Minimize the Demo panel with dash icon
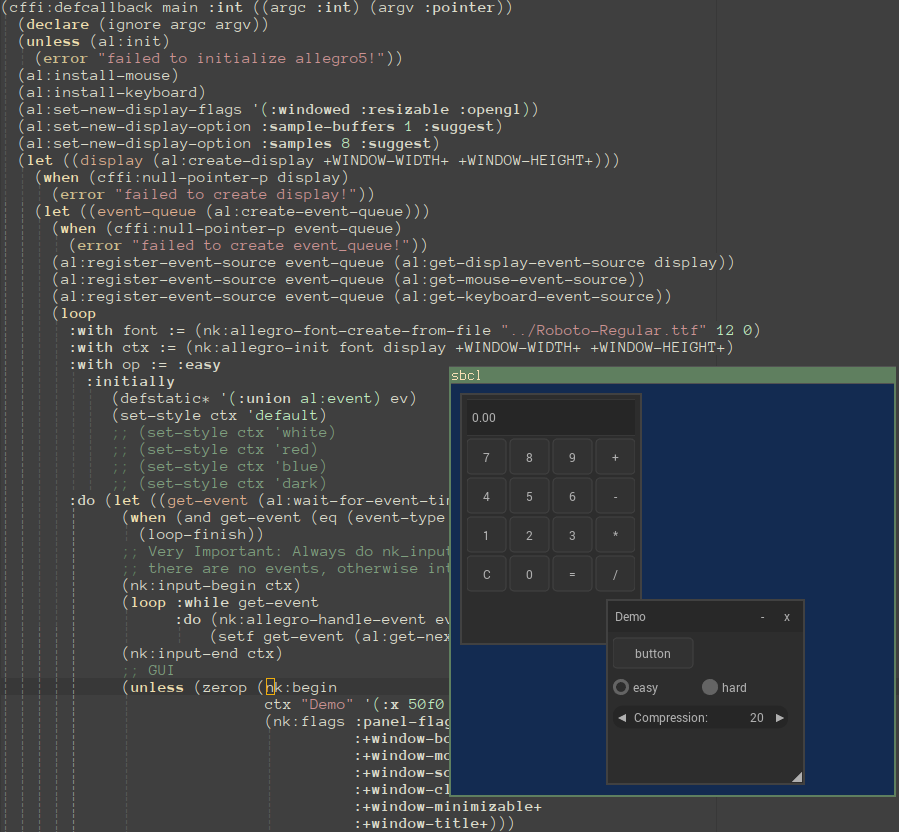The image size is (899, 832). point(763,617)
